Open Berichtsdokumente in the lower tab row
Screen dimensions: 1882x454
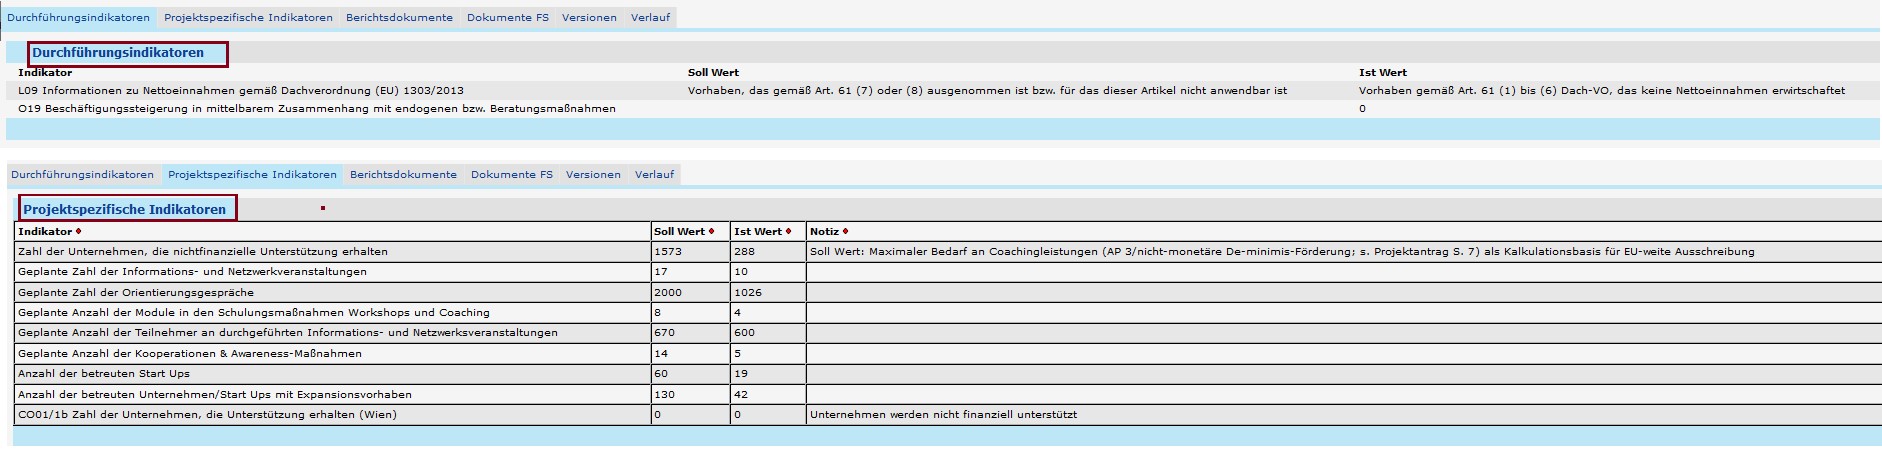click(403, 174)
